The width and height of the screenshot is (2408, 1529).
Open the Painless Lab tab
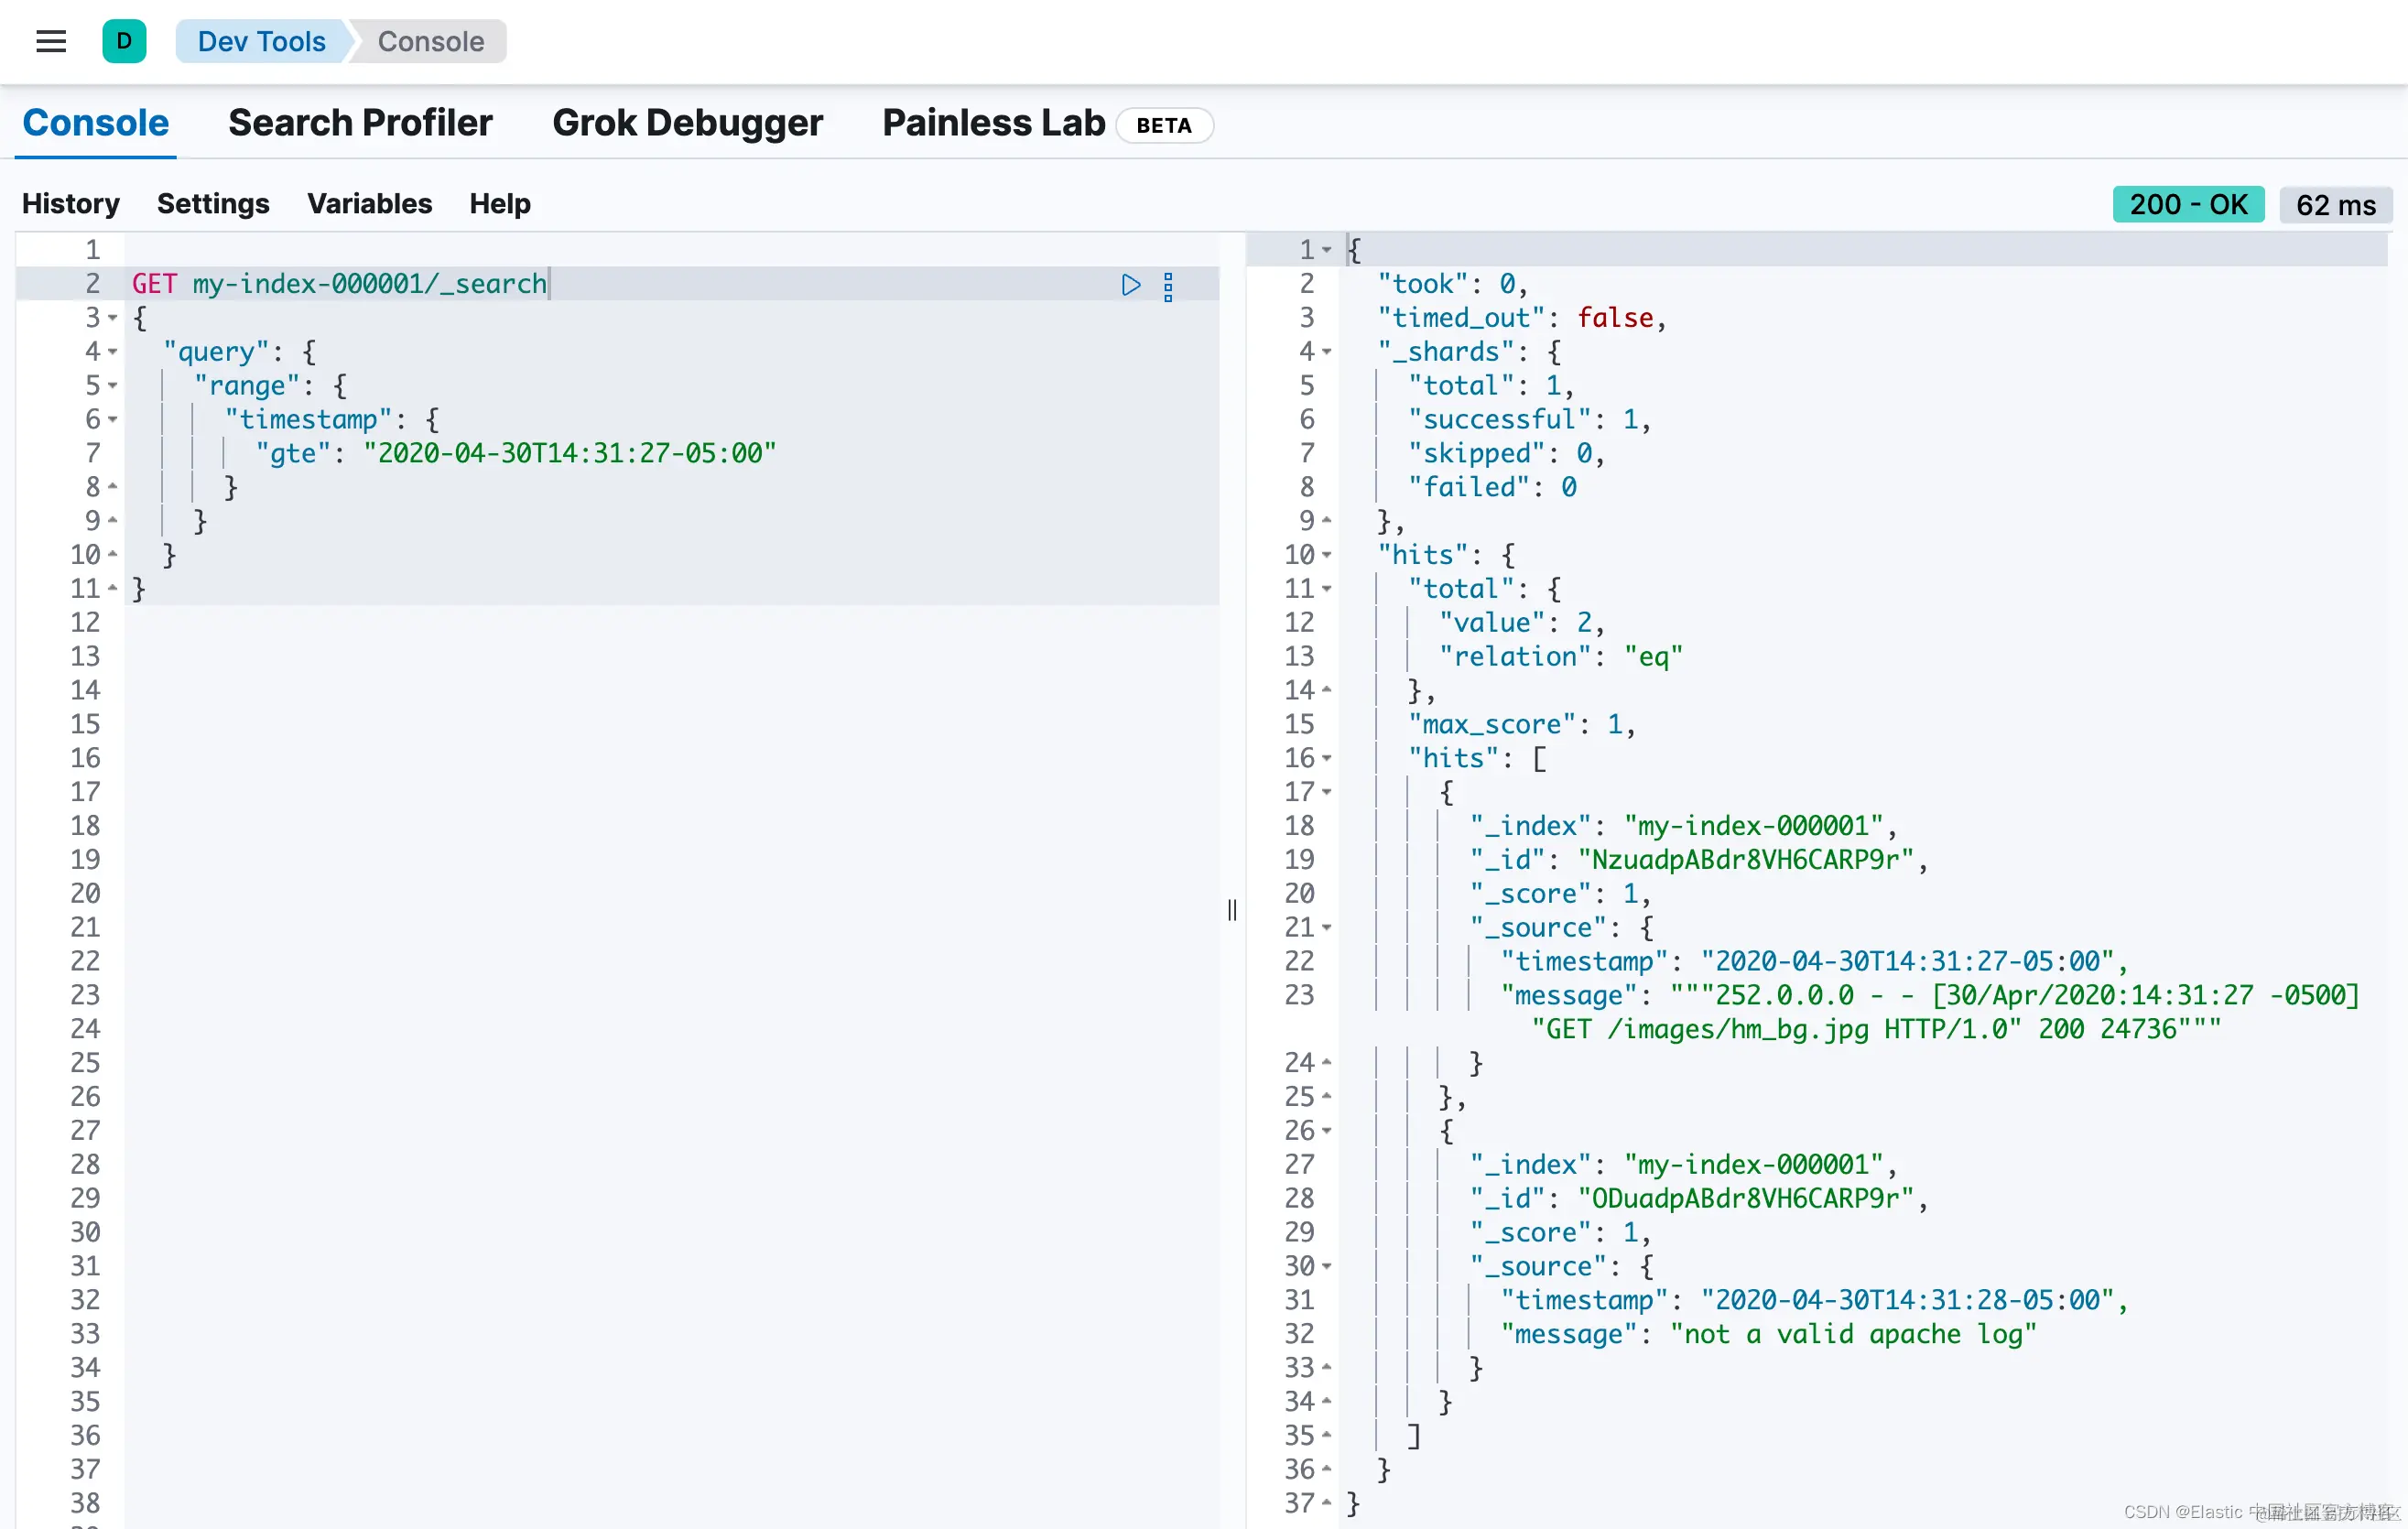pos(993,123)
